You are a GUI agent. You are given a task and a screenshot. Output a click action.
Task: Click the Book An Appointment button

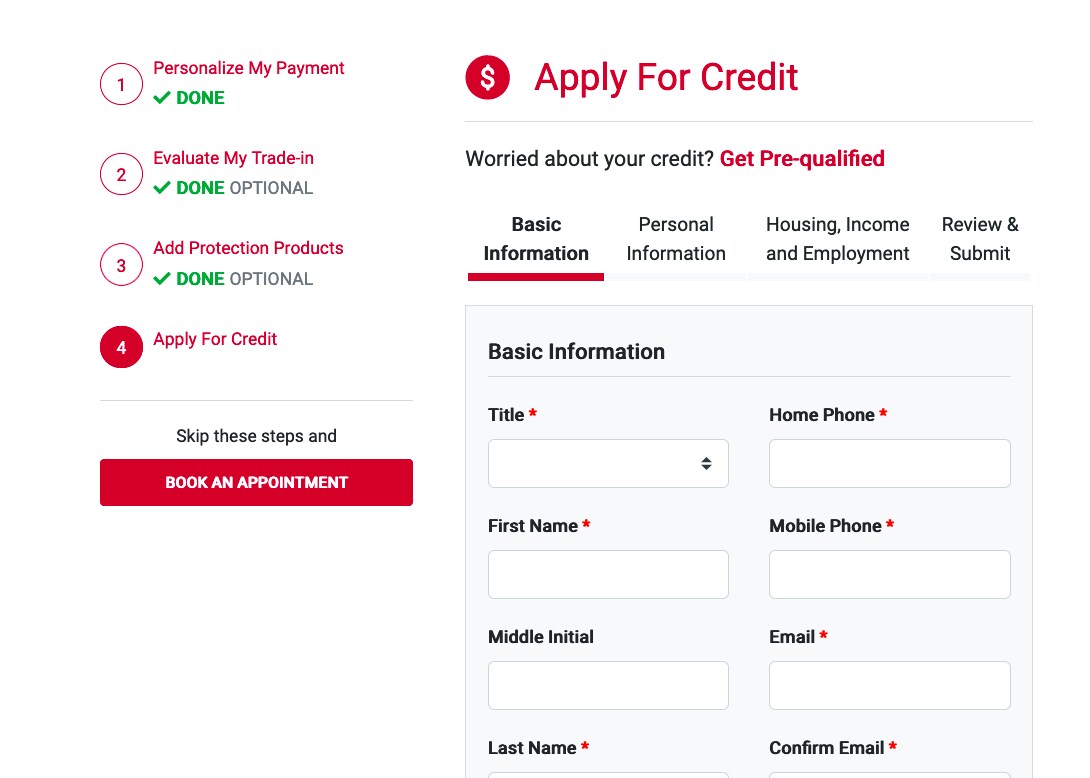click(x=257, y=482)
